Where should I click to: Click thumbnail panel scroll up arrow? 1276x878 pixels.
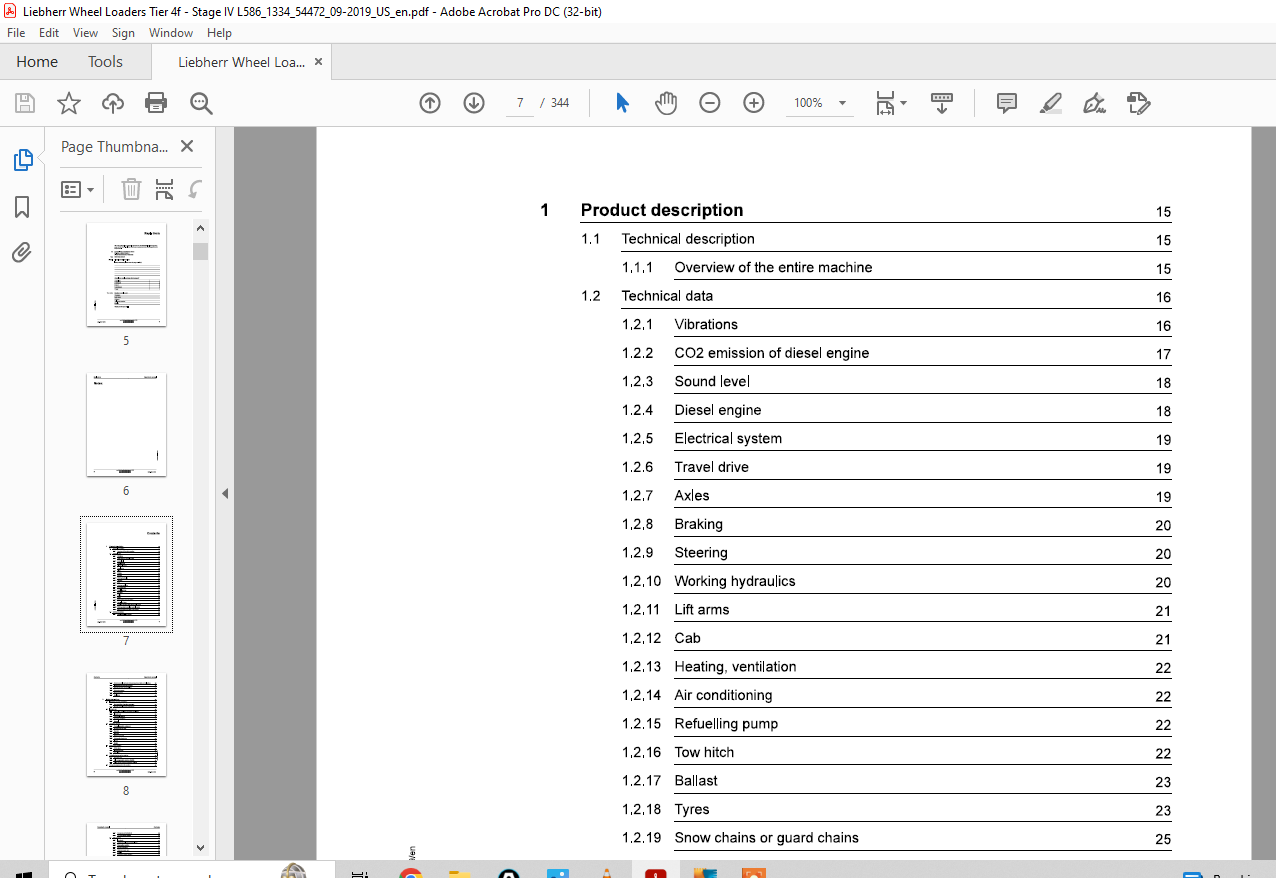pos(200,228)
